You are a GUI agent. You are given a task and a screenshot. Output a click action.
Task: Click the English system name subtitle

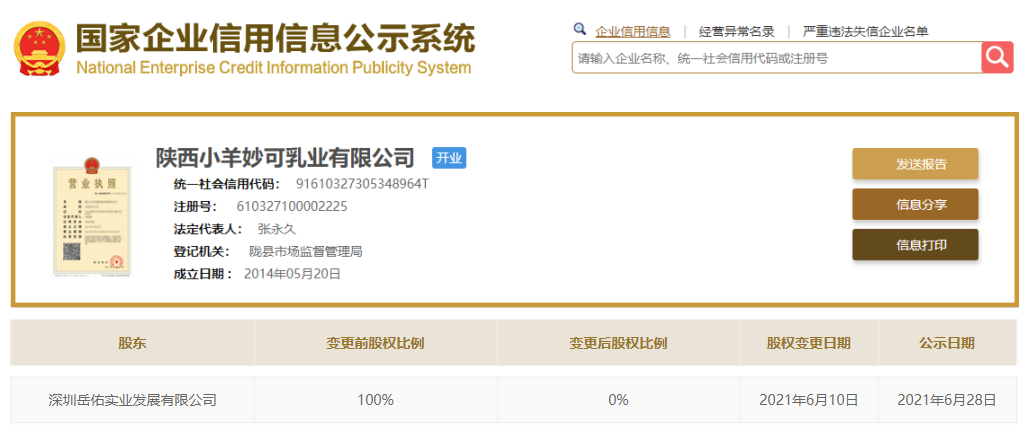(x=274, y=68)
